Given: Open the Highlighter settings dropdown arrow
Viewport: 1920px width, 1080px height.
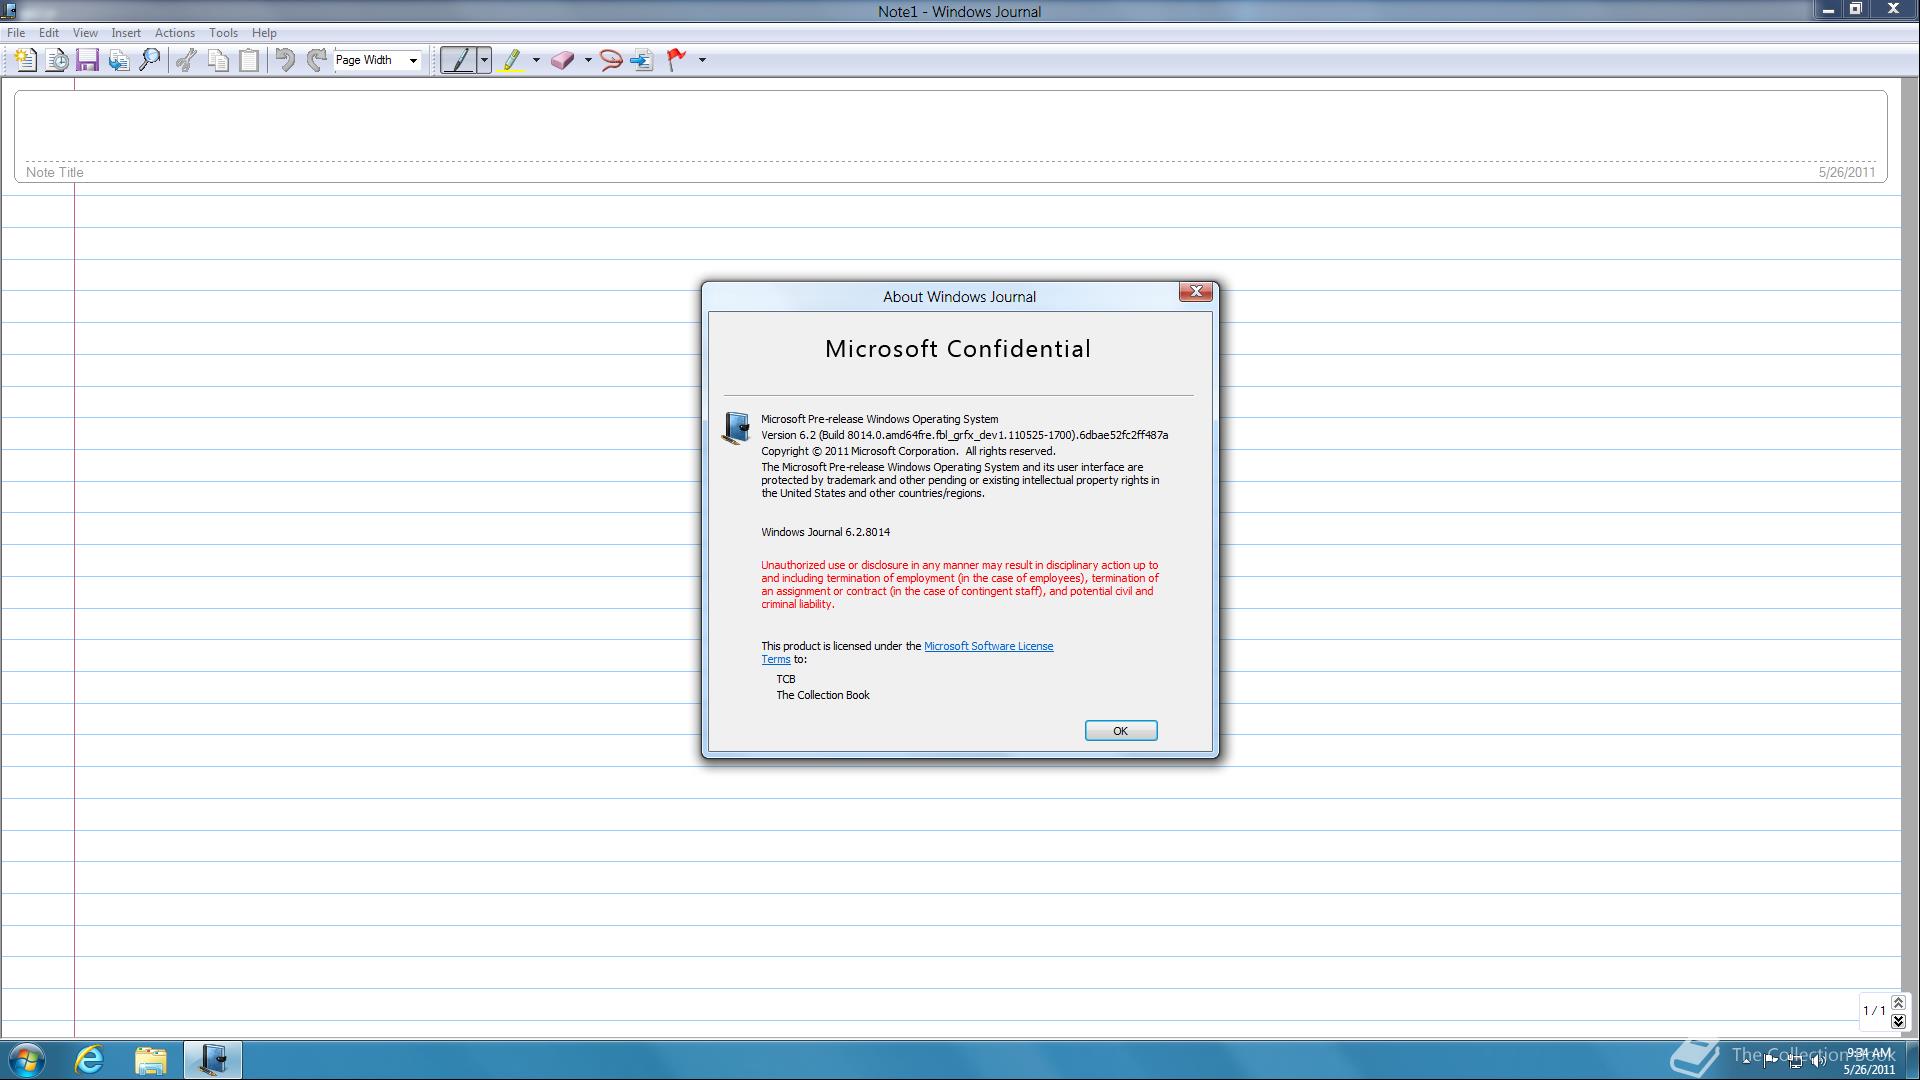Looking at the screenshot, I should [536, 60].
